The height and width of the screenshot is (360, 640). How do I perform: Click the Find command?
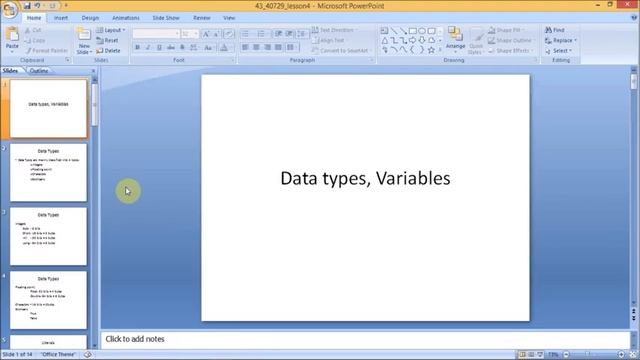(x=555, y=30)
